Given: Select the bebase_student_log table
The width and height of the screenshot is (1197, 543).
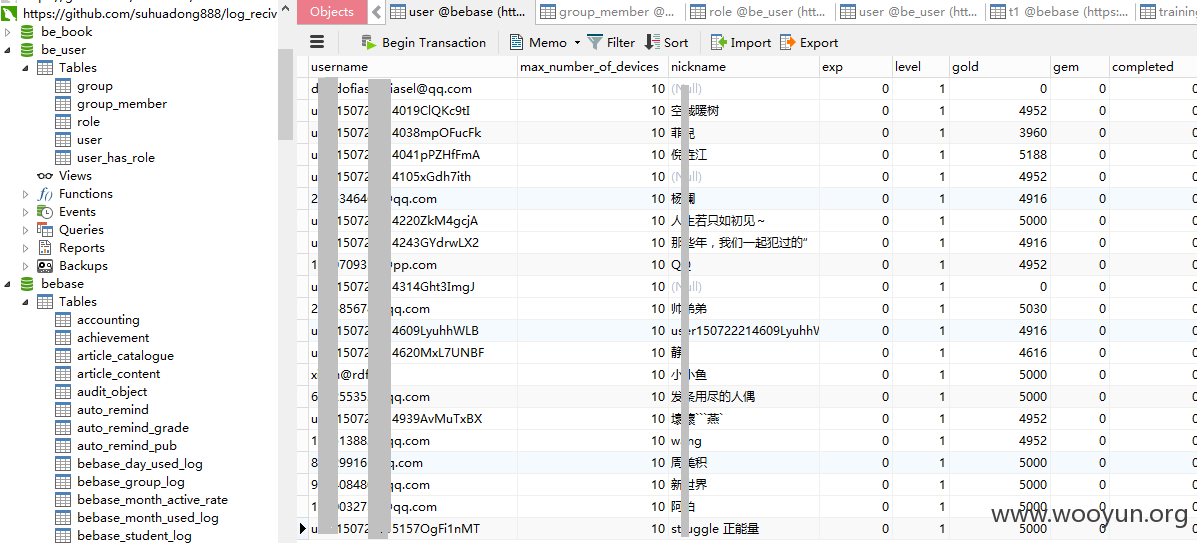Looking at the screenshot, I should tap(134, 535).
